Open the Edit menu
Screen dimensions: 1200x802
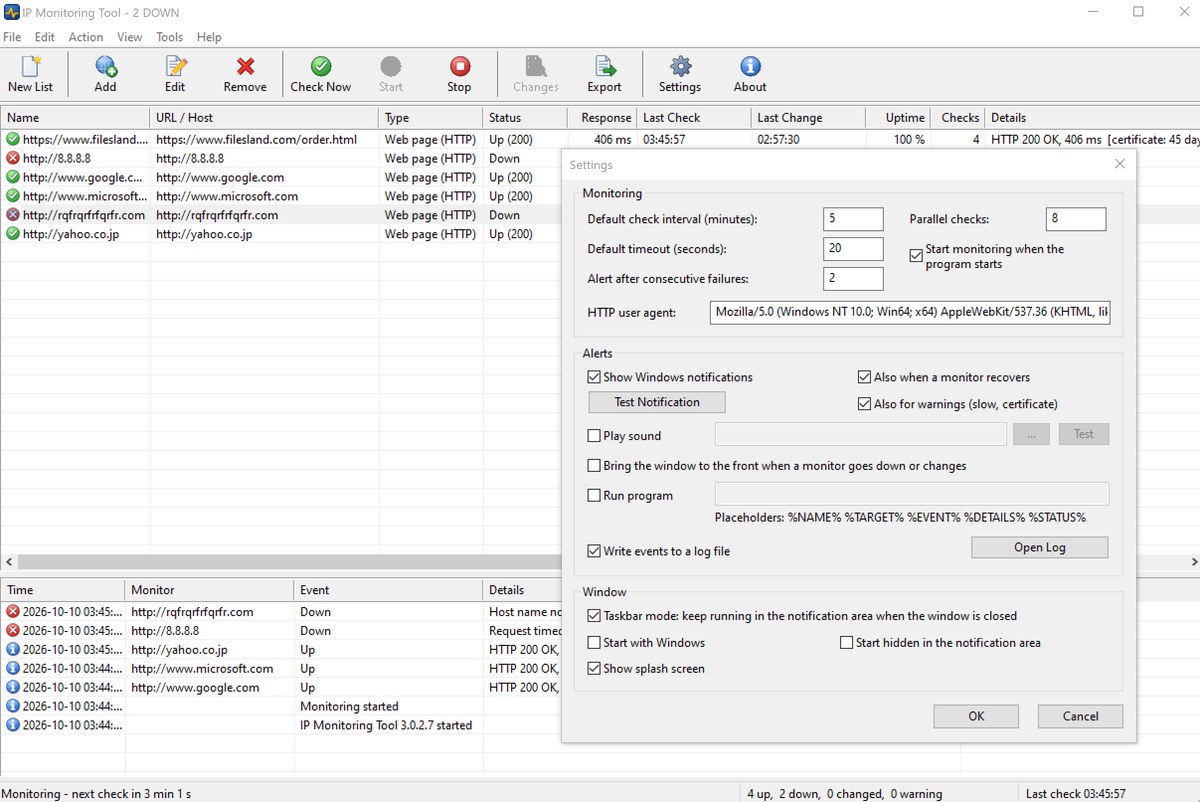45,37
